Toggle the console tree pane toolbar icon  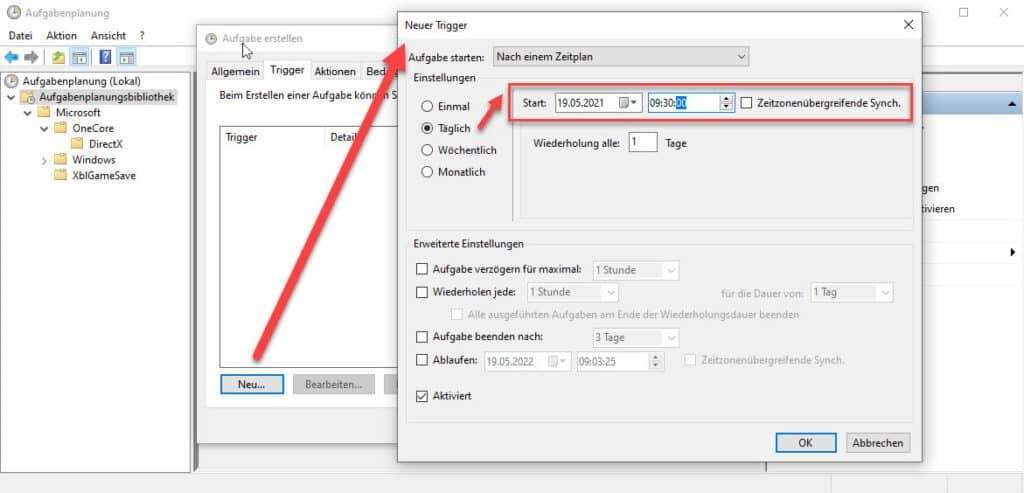tap(80, 57)
